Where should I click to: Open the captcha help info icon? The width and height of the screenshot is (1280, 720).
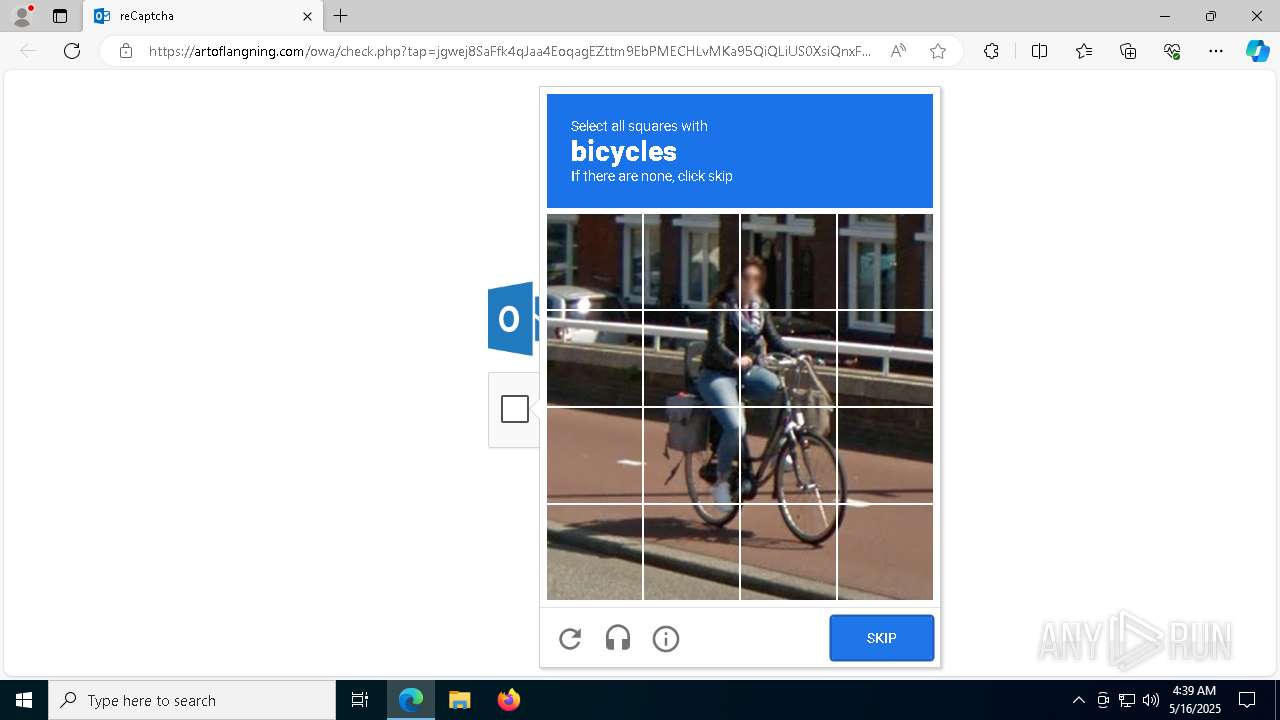[x=666, y=639]
